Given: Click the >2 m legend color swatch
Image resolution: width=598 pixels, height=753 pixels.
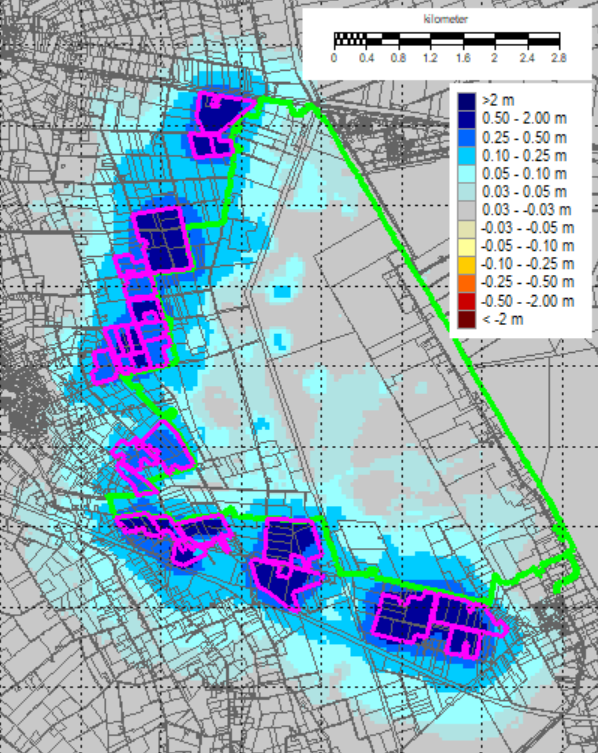Looking at the screenshot, I should (x=466, y=101).
